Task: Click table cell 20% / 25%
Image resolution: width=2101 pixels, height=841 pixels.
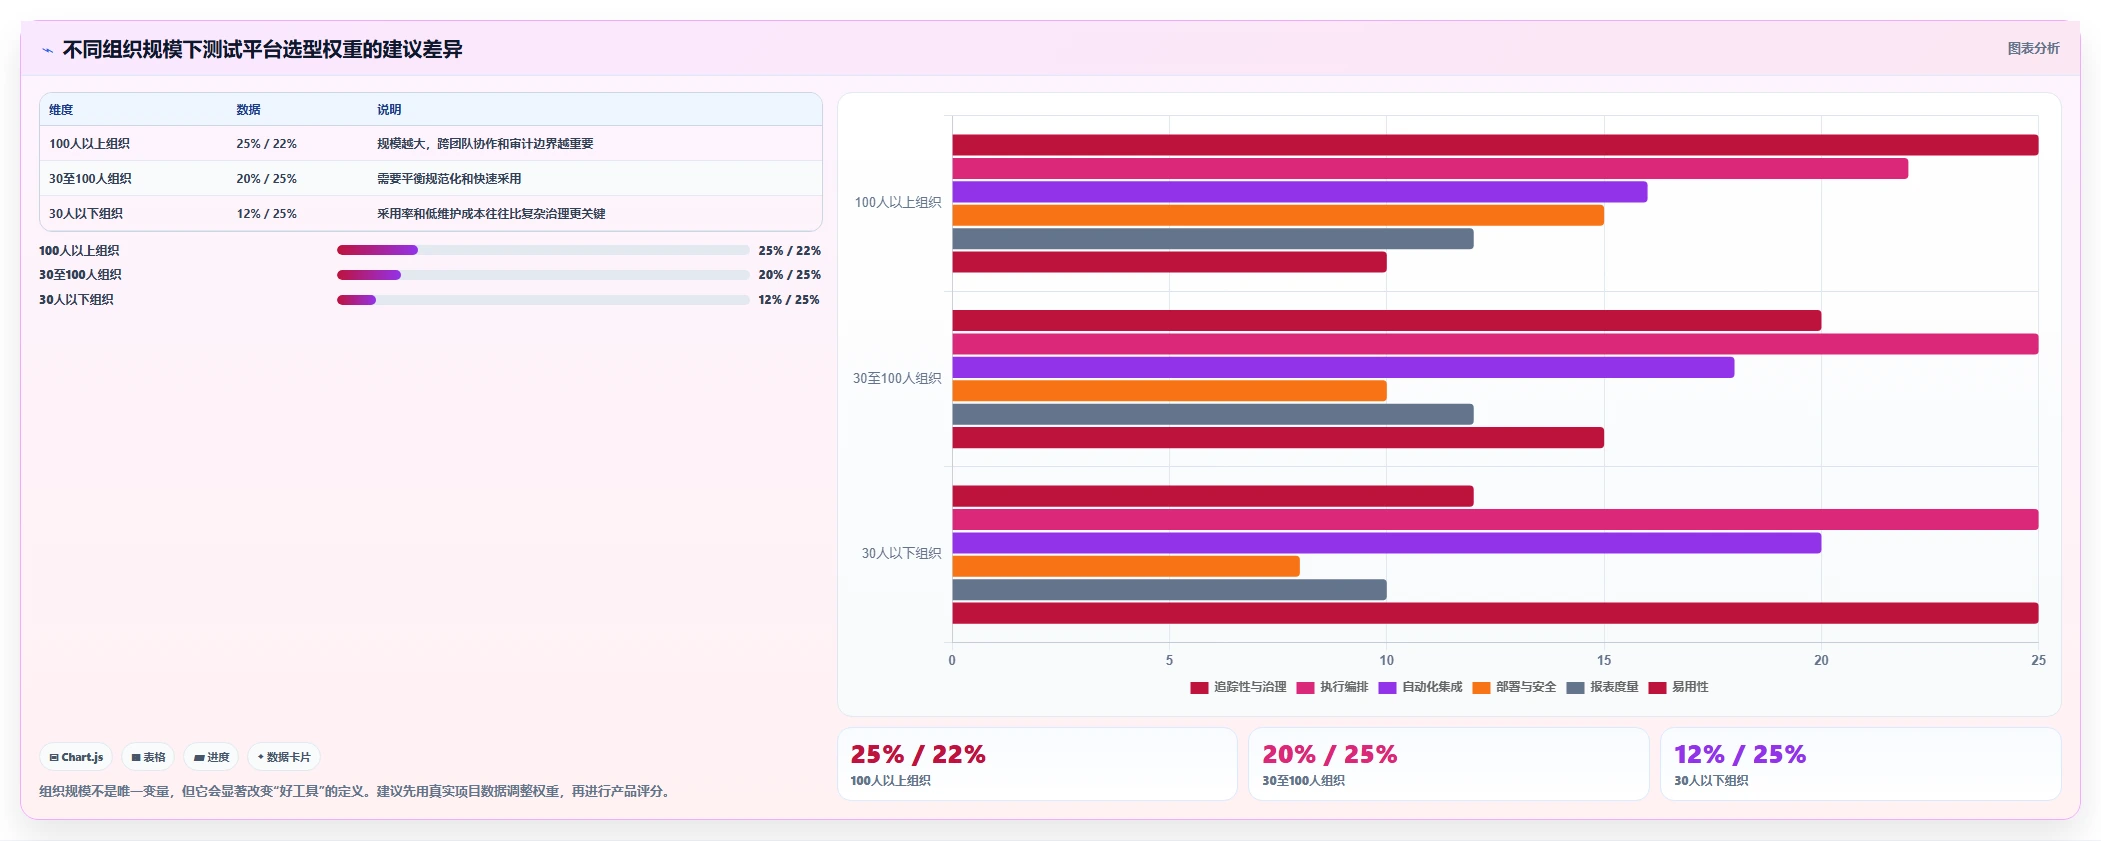Action: (266, 179)
